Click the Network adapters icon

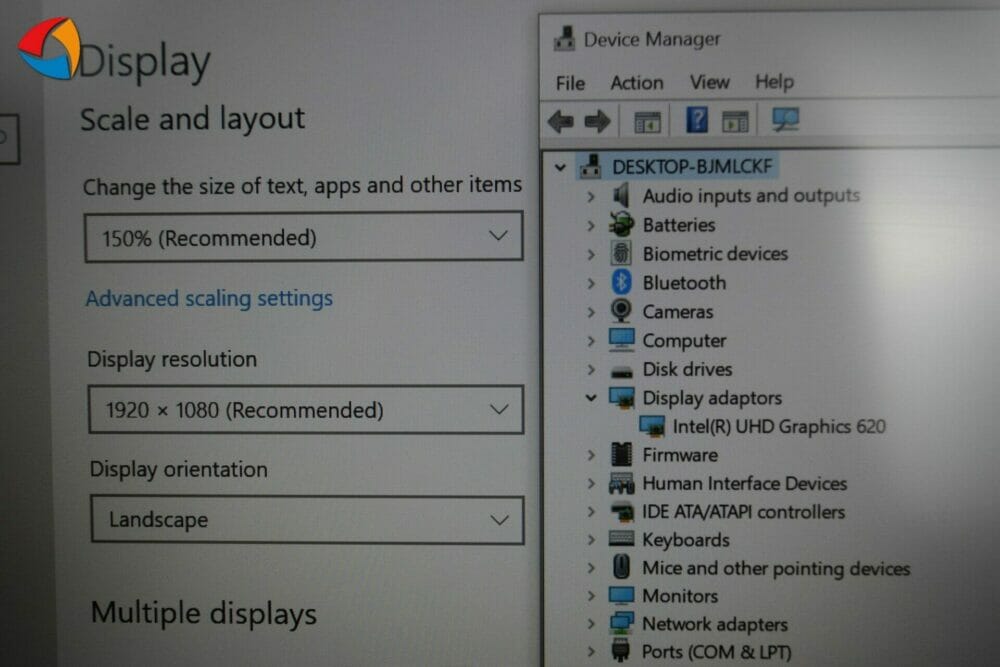(x=621, y=624)
